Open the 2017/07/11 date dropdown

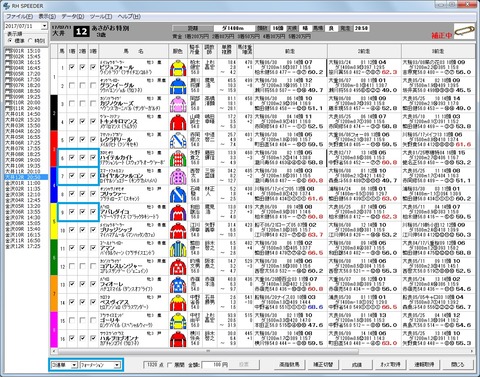tap(44, 26)
